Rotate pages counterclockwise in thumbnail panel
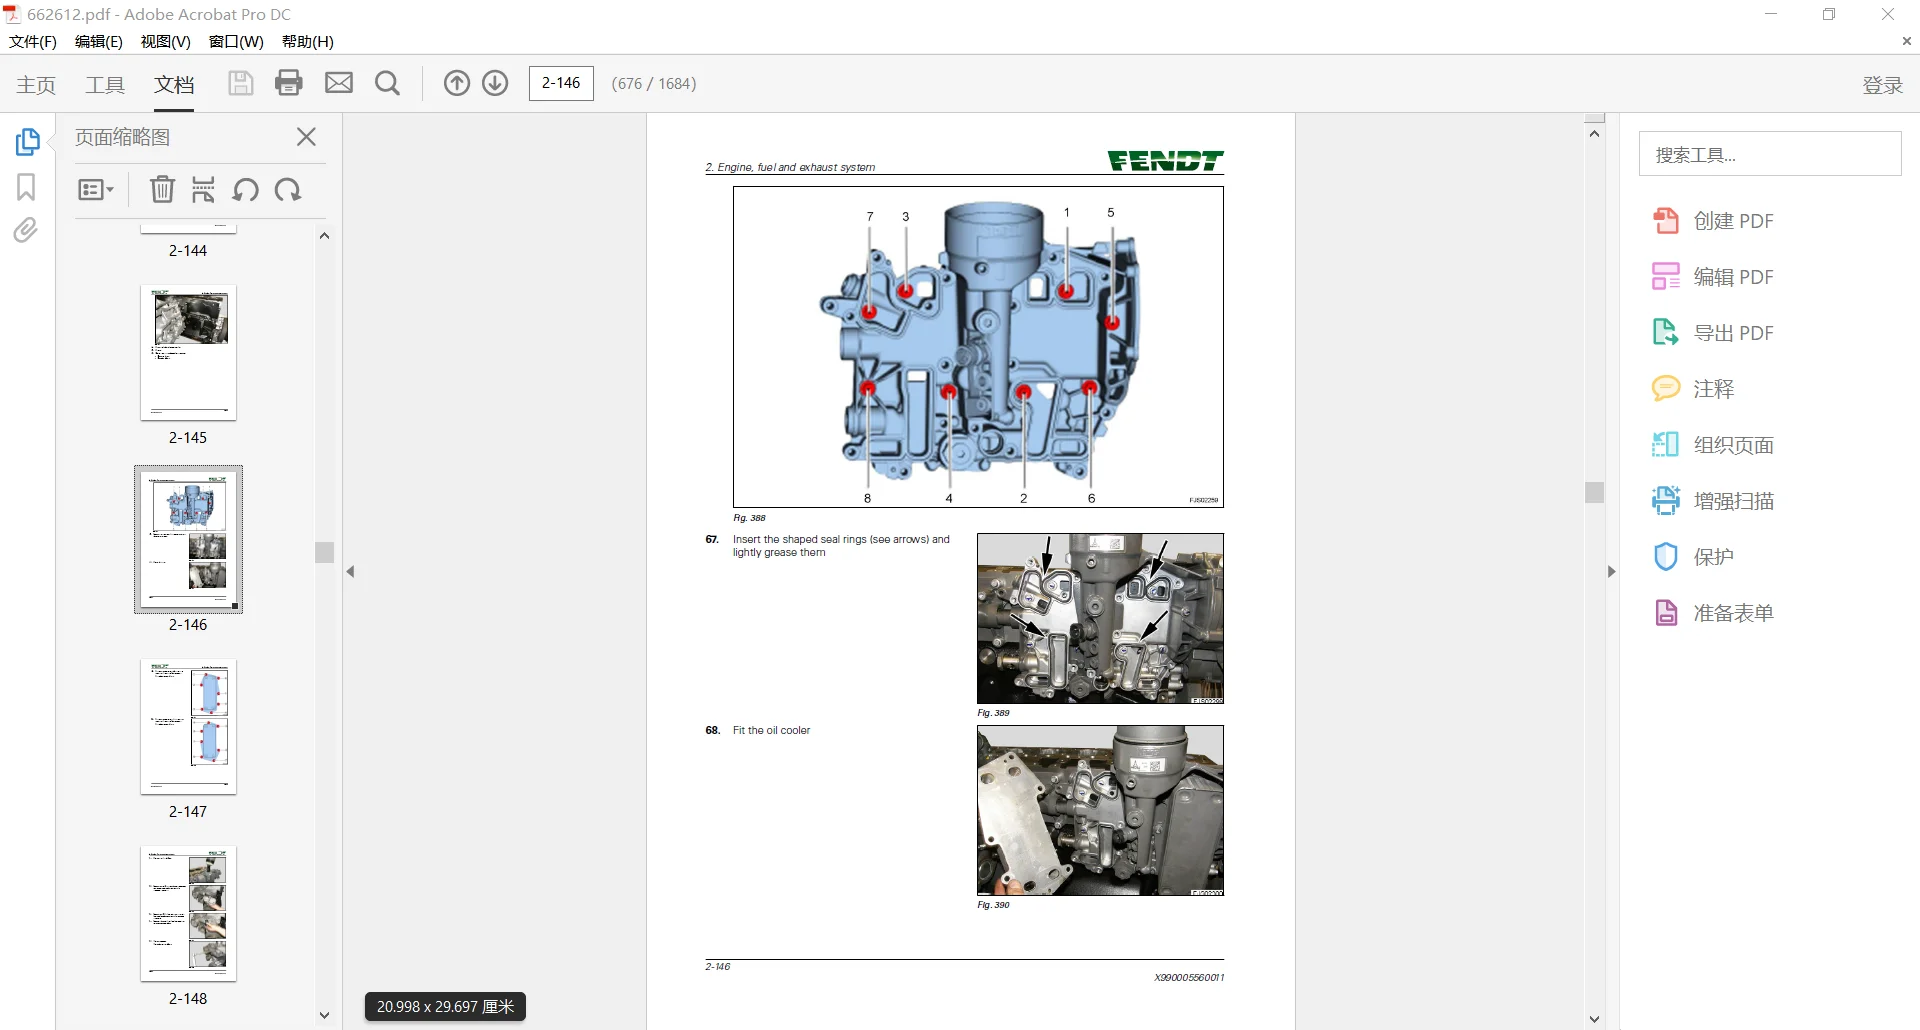The image size is (1920, 1030). (x=246, y=190)
